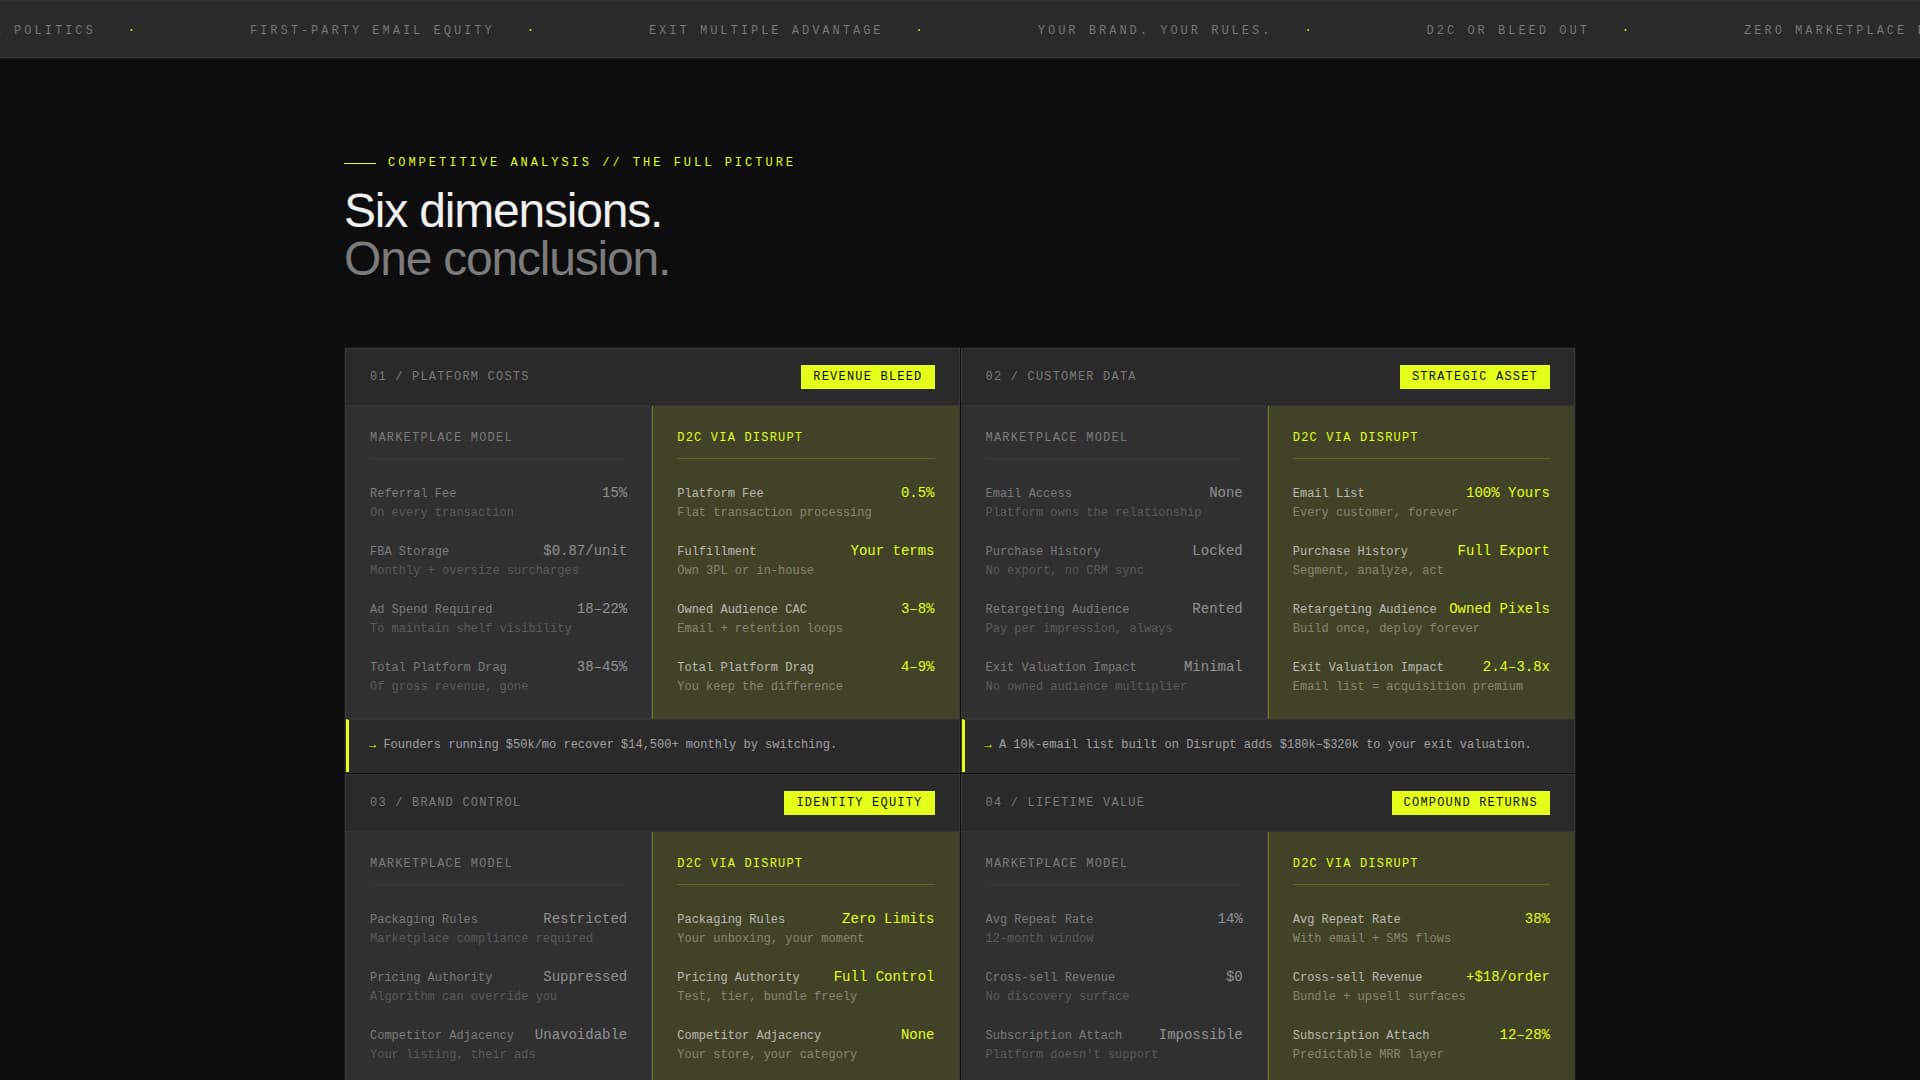Click D2C Avg Repeat Rate 38%
1920x1080 pixels.
tap(1537, 919)
